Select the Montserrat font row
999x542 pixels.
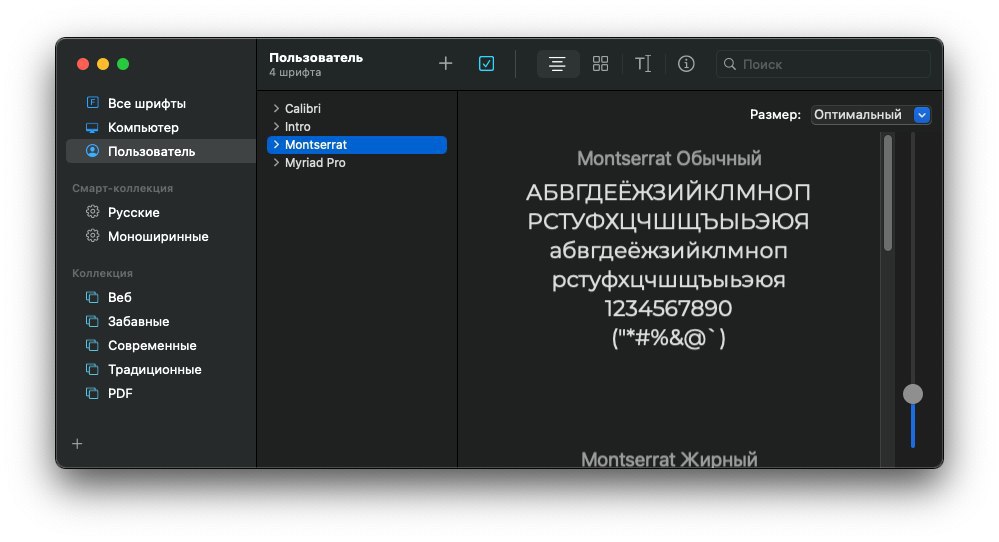357,145
